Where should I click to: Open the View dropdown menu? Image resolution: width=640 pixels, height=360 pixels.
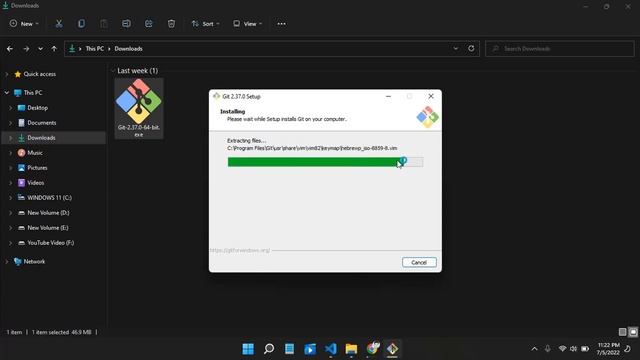247,24
